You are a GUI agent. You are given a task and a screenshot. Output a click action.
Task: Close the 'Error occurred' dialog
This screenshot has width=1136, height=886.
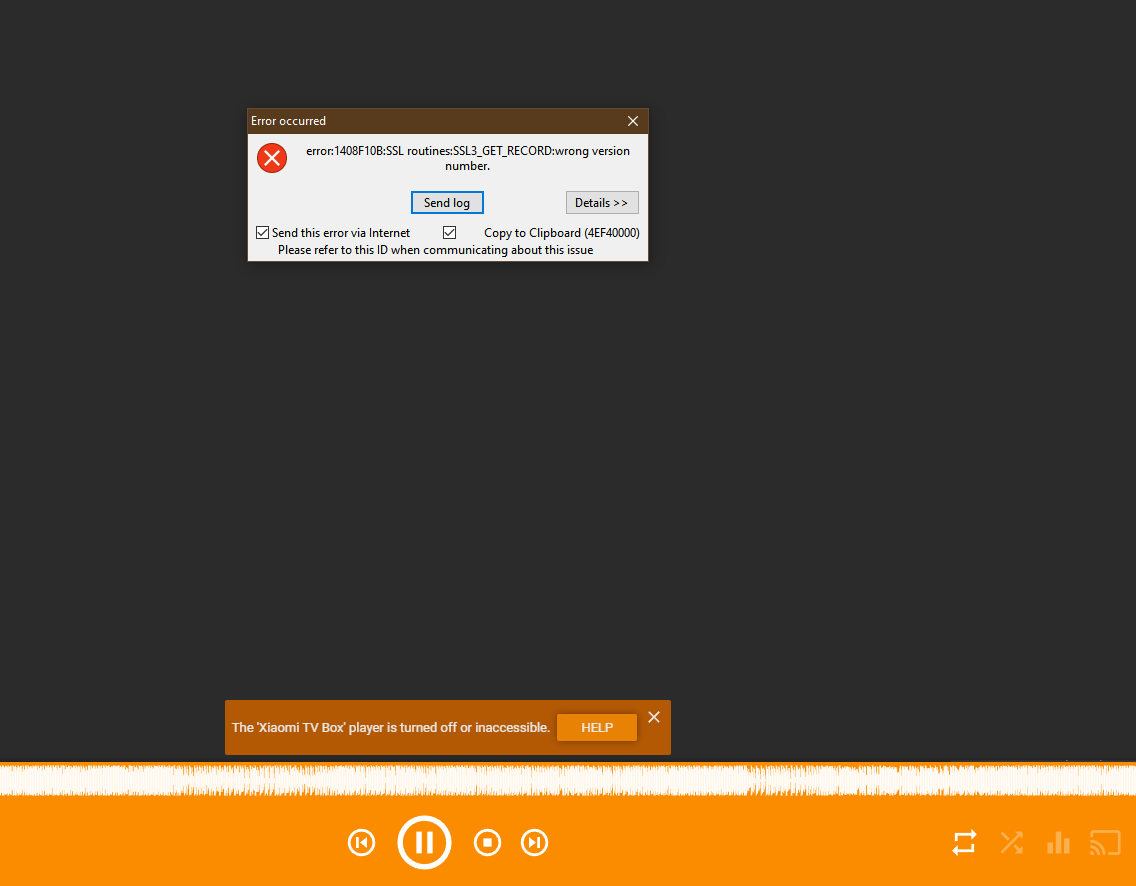tap(633, 121)
